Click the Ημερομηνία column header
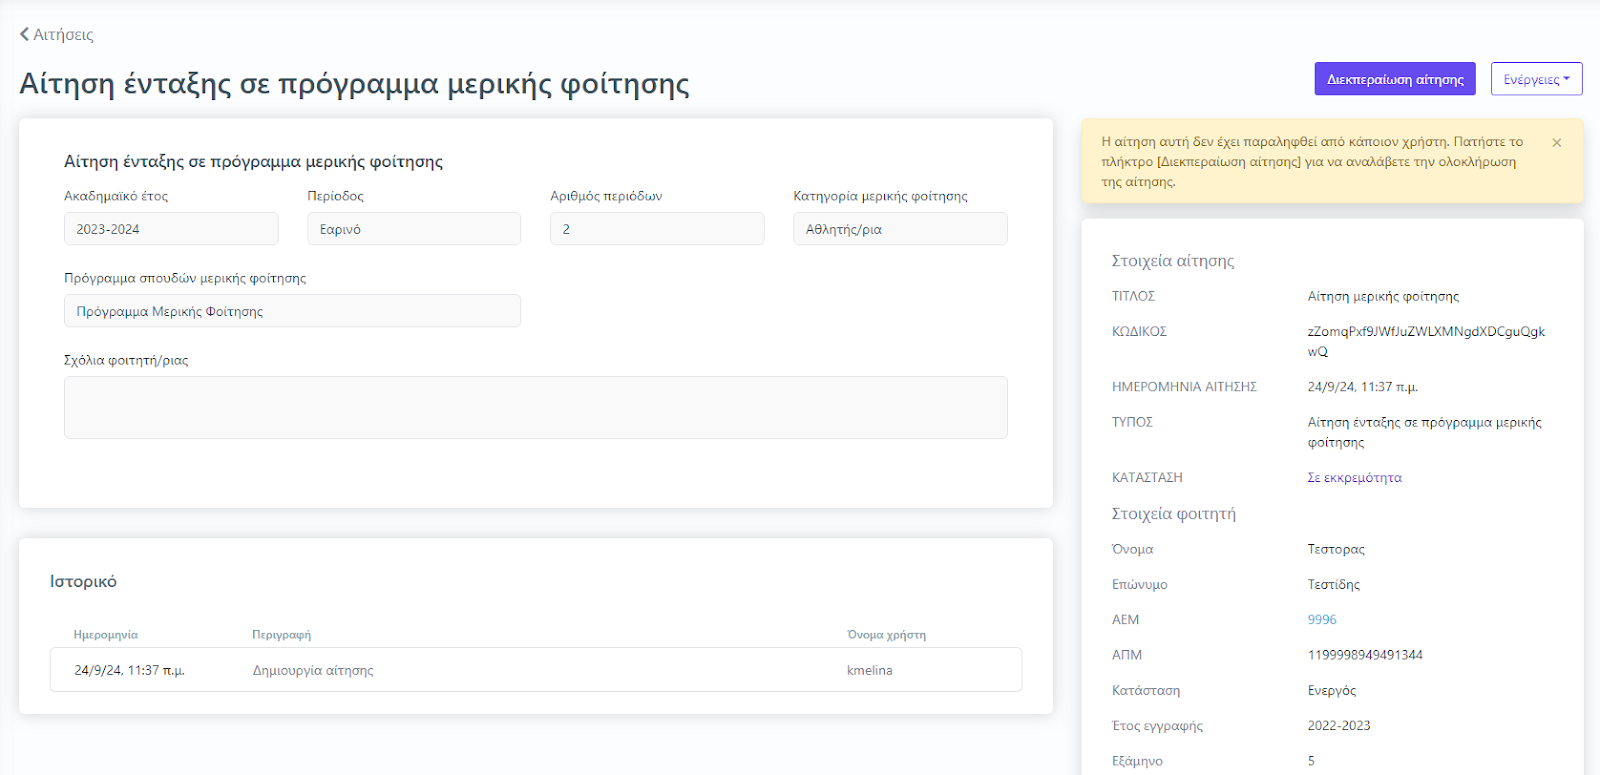The image size is (1600, 775). click(106, 635)
